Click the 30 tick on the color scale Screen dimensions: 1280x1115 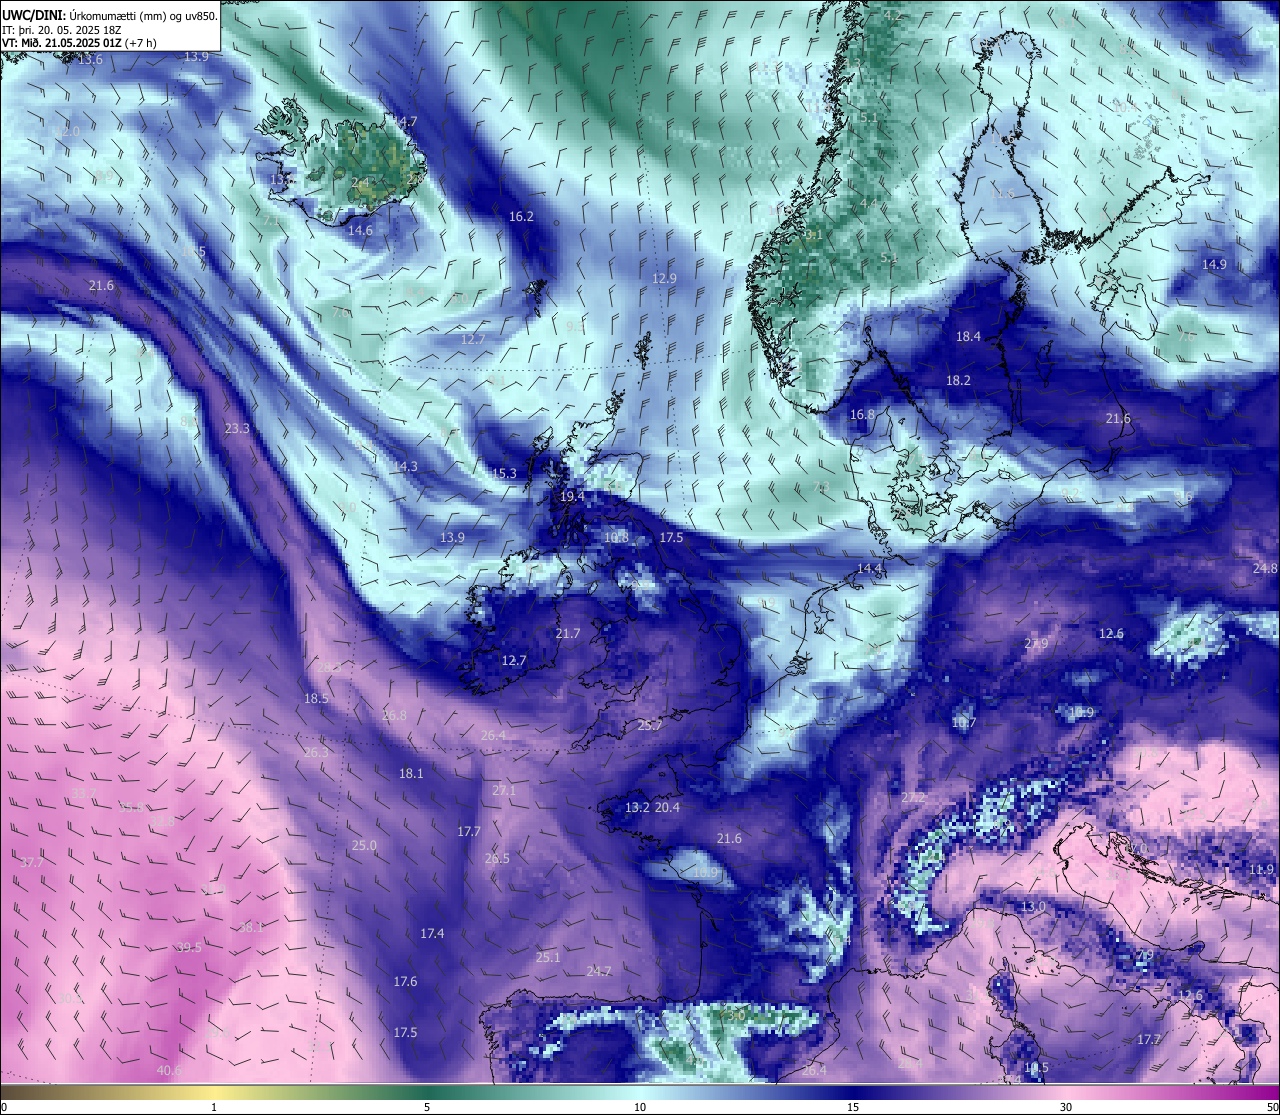pos(1066,1107)
